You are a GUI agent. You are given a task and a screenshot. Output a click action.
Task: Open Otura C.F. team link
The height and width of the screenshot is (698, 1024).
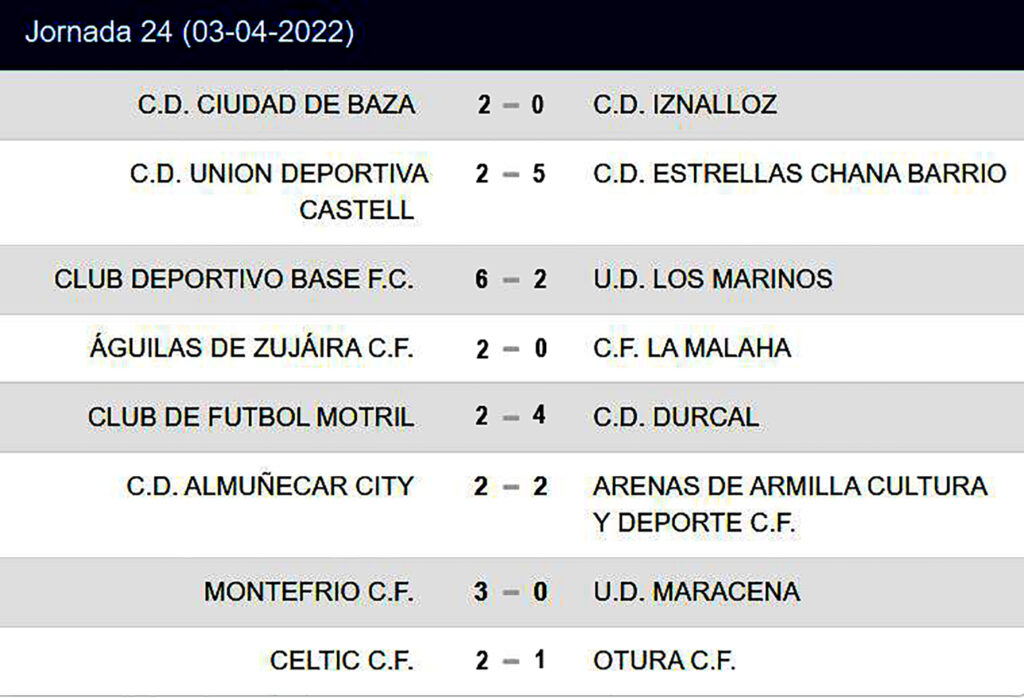coord(664,661)
